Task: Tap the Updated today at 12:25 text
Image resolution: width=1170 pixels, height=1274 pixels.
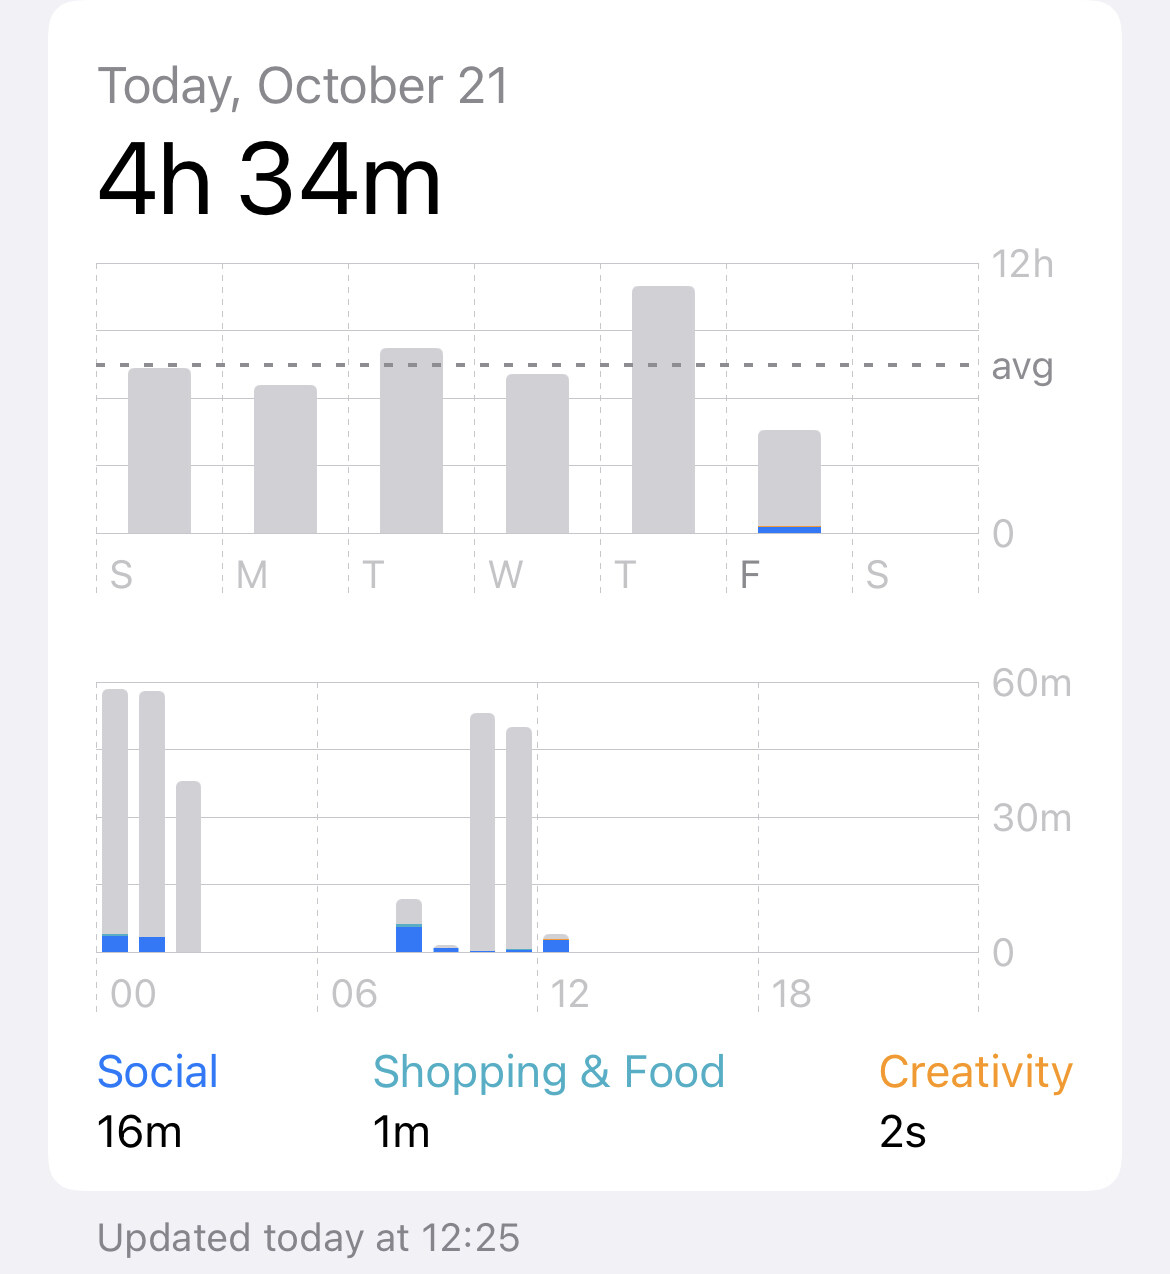Action: [x=308, y=1237]
